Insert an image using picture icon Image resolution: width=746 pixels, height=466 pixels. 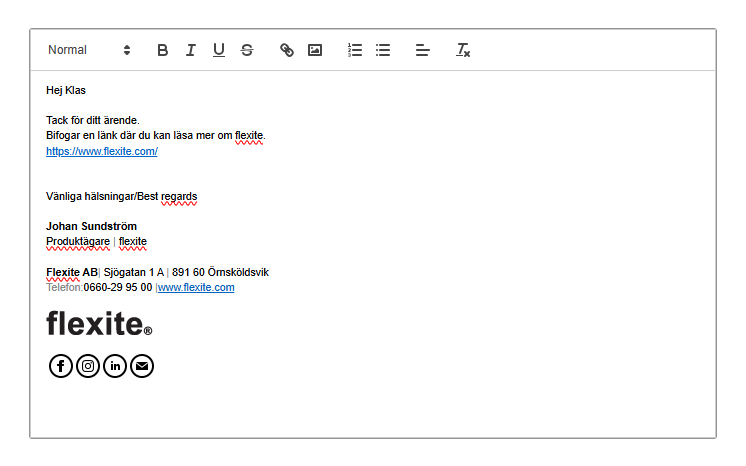coord(314,50)
